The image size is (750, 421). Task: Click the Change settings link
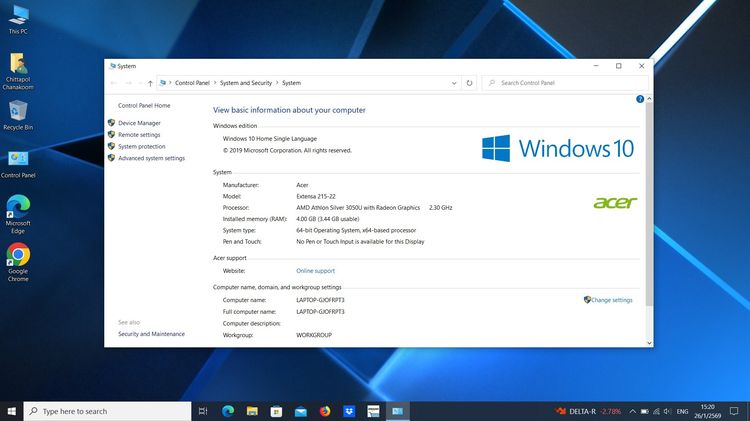[x=611, y=300]
